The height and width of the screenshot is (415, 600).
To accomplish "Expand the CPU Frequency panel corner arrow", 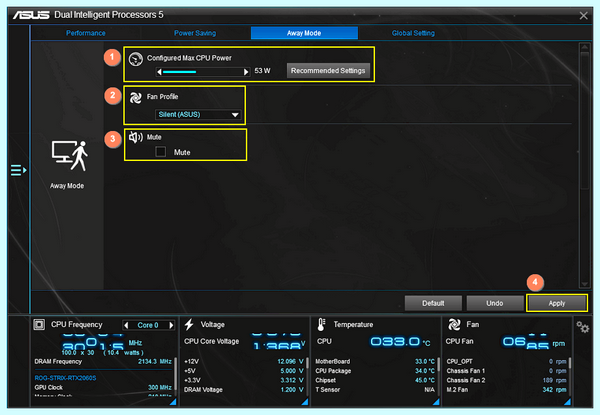I will click(x=173, y=402).
